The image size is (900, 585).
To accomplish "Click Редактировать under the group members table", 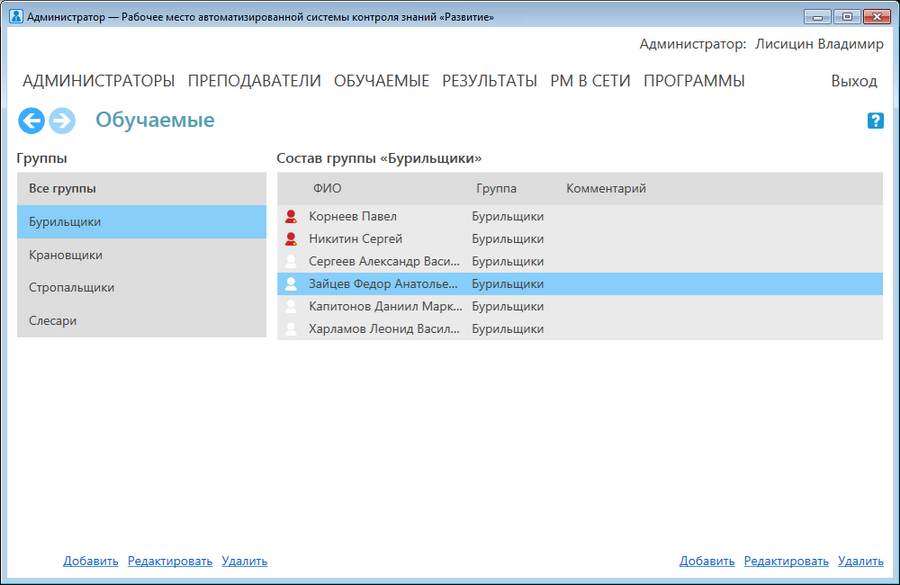I will pos(786,561).
